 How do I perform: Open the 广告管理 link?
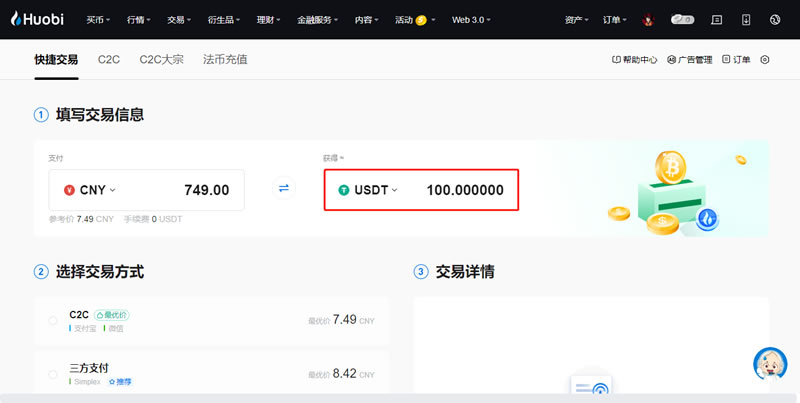(x=690, y=60)
